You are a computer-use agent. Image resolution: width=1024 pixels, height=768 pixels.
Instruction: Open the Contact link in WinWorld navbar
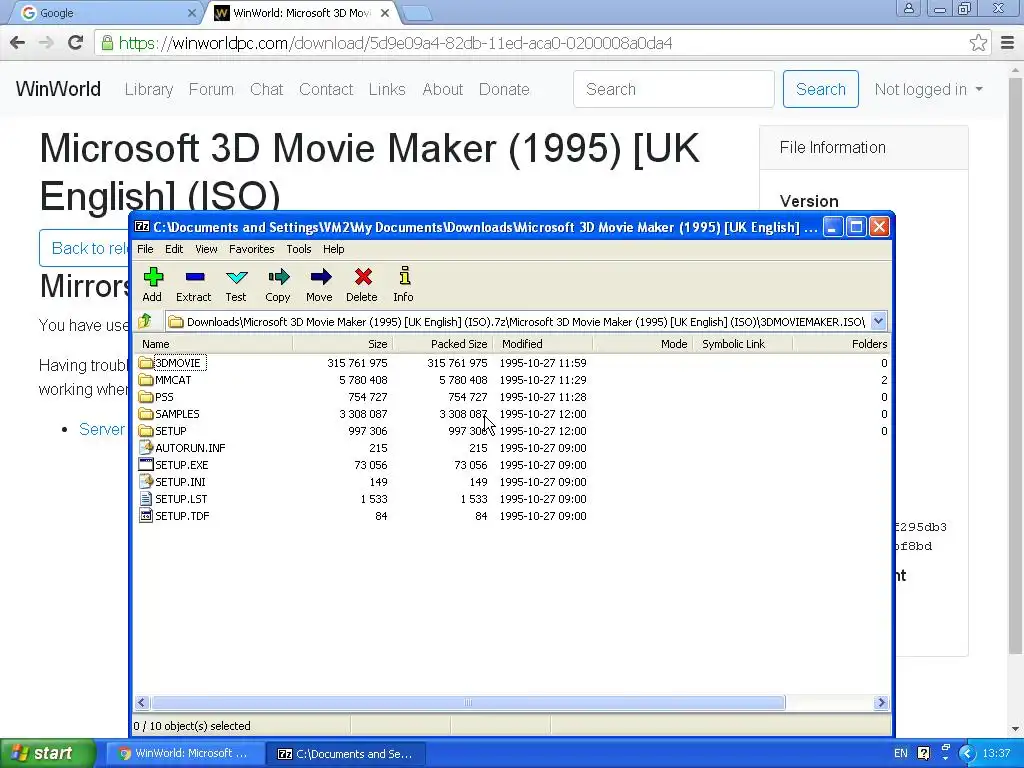click(326, 89)
